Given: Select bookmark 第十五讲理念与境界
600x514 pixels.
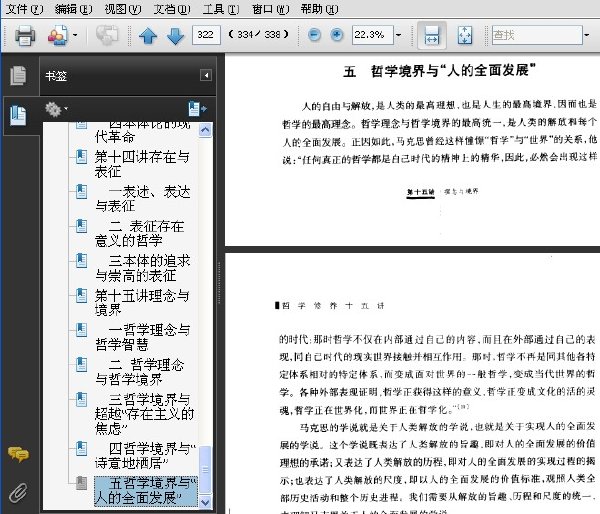Looking at the screenshot, I should point(142,302).
